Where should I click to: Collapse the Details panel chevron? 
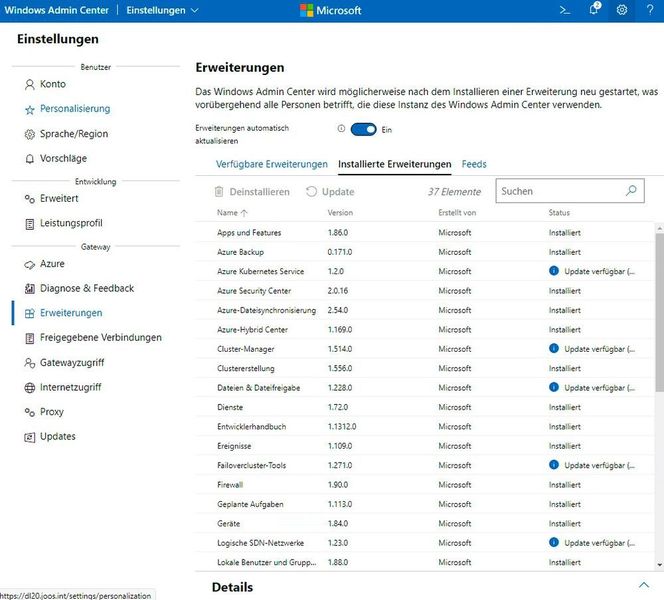tap(644, 585)
